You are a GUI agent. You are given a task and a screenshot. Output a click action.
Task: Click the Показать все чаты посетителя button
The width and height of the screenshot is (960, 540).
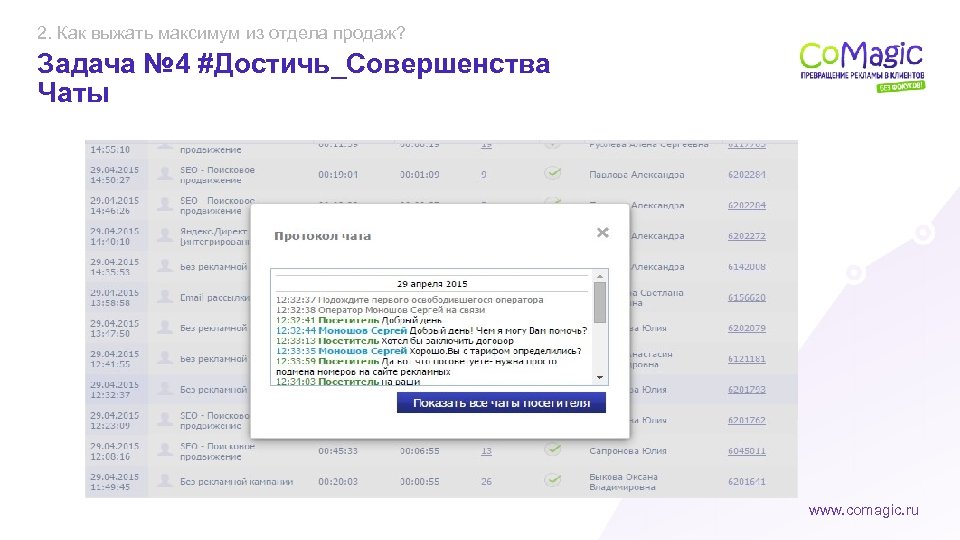pos(501,403)
